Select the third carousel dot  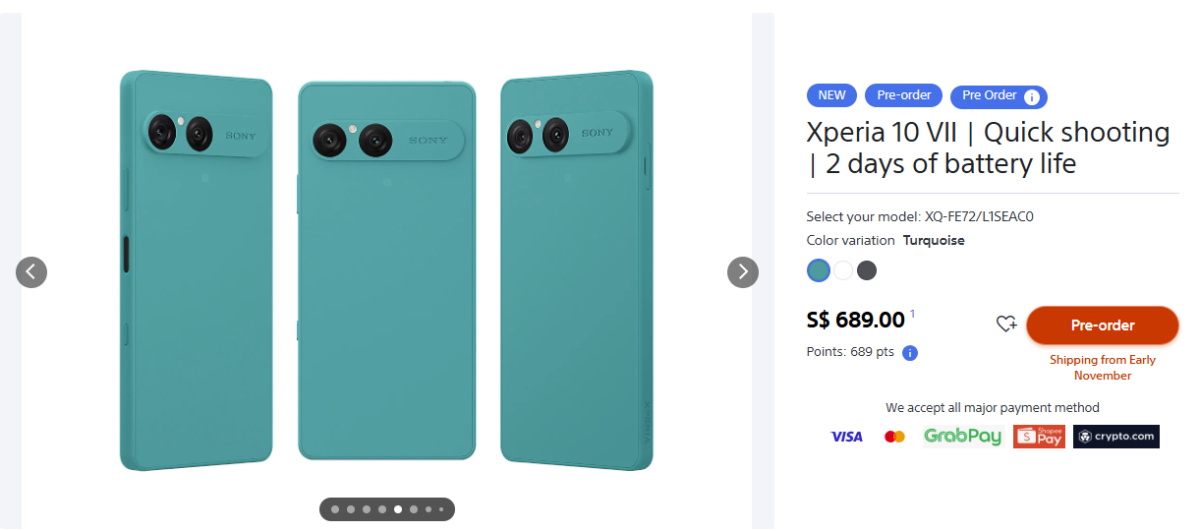pos(367,509)
